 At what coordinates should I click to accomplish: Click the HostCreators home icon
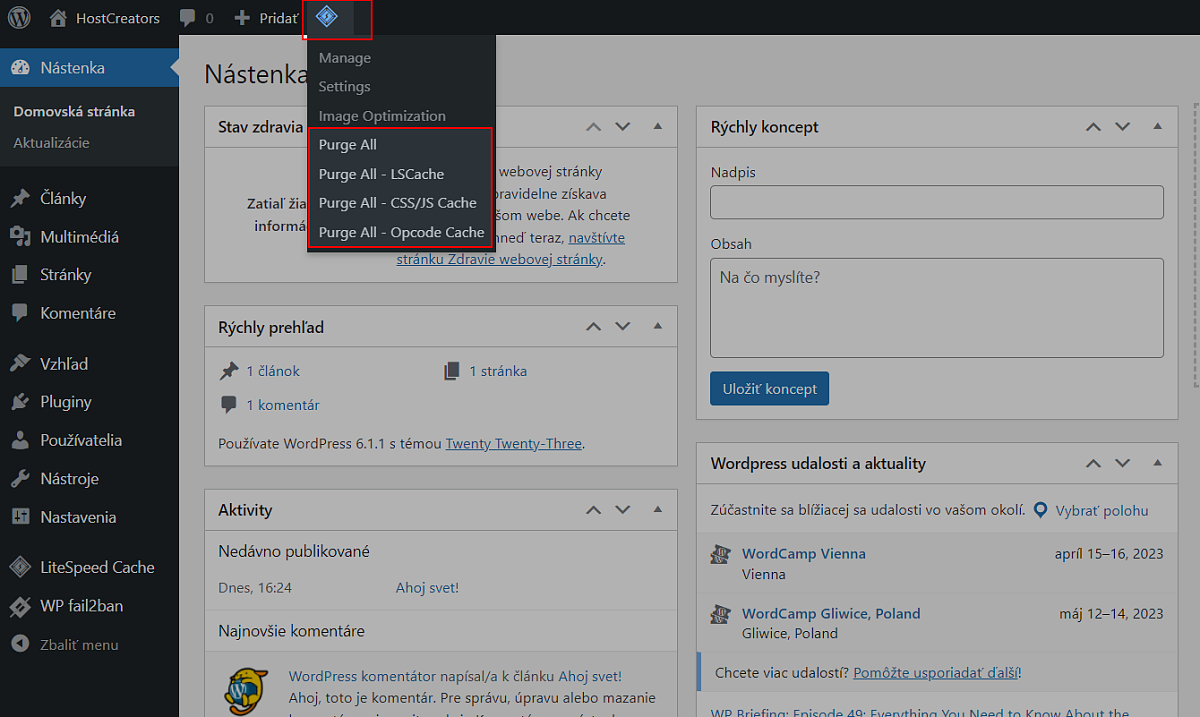(58, 18)
